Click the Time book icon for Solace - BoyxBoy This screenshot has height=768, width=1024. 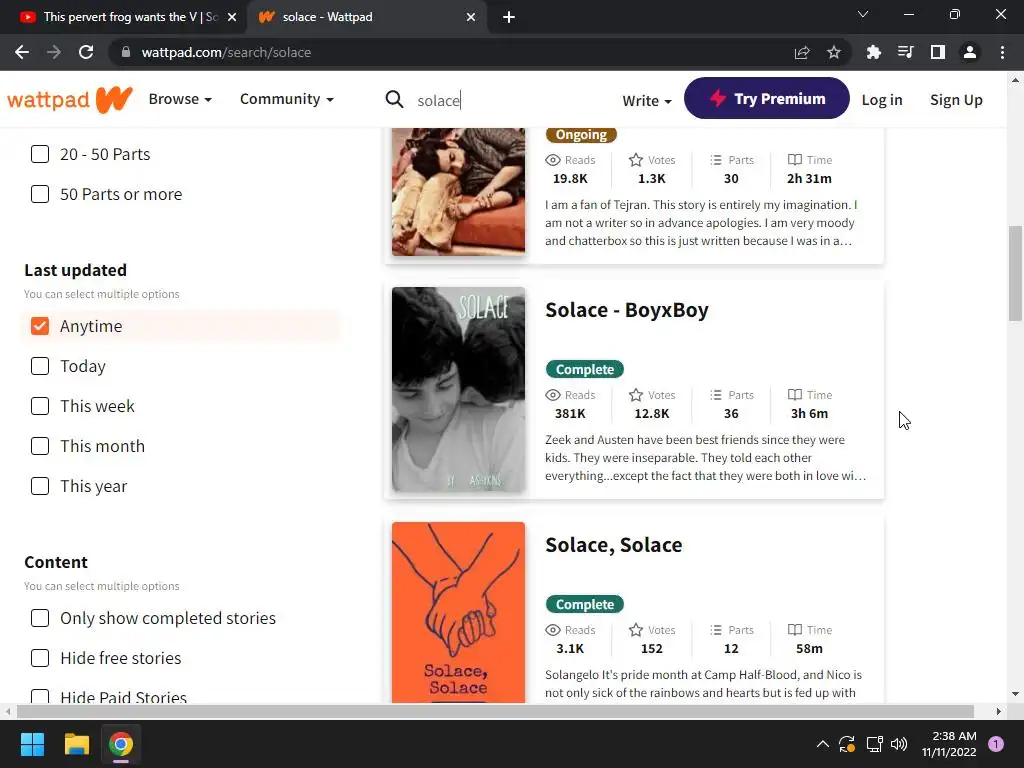click(795, 395)
